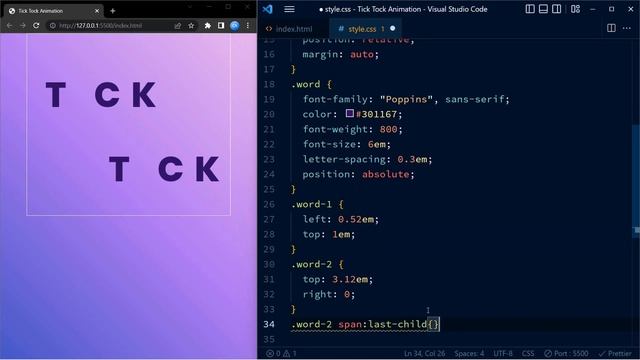Select the Tick Tock Animation browser tab
The image size is (640, 360).
coord(52,11)
